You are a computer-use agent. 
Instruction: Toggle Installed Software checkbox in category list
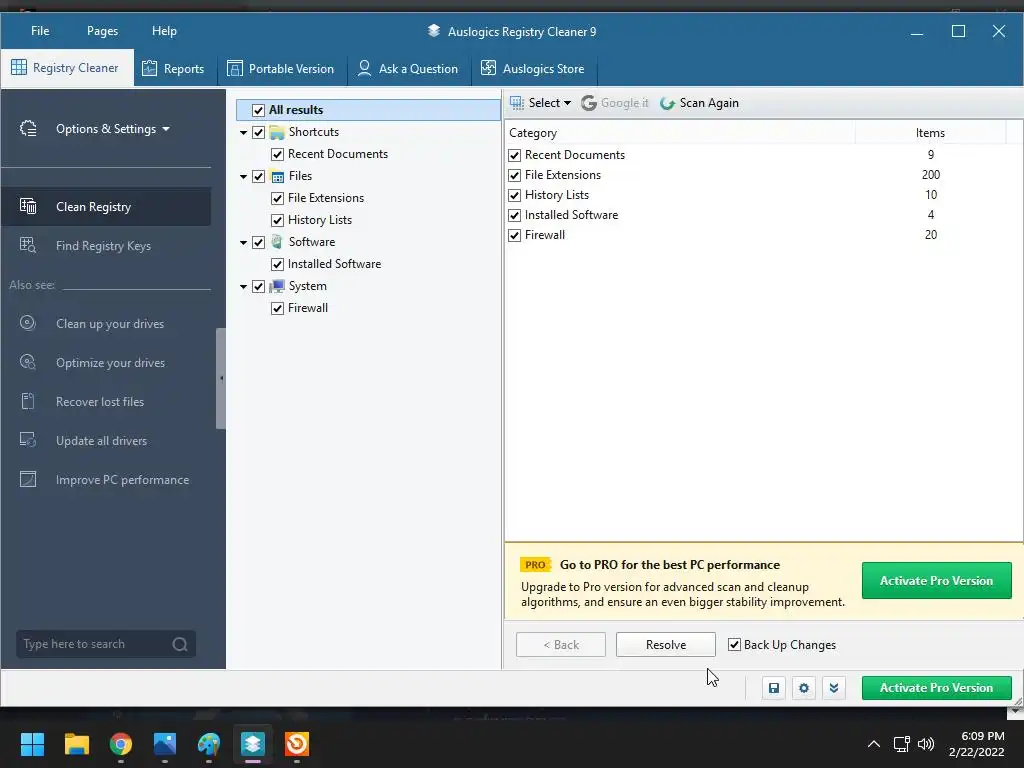coord(515,216)
